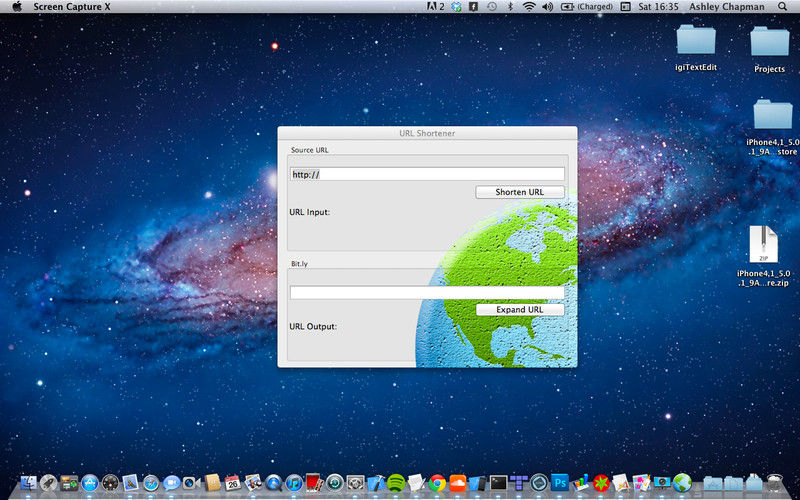Open the red icon with green star
The width and height of the screenshot is (800, 500).
click(601, 483)
